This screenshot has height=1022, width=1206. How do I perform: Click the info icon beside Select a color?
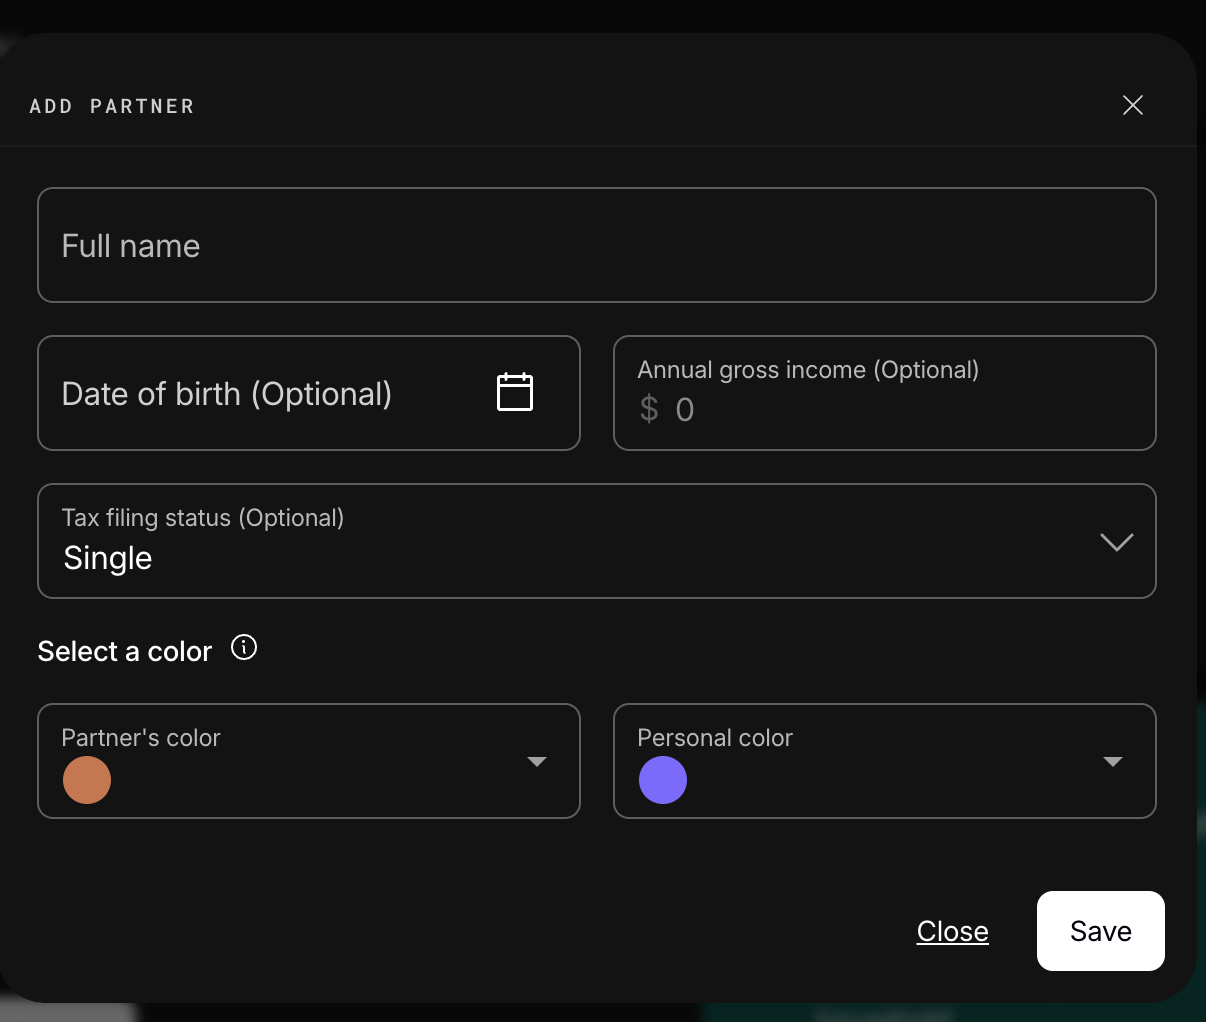click(244, 648)
